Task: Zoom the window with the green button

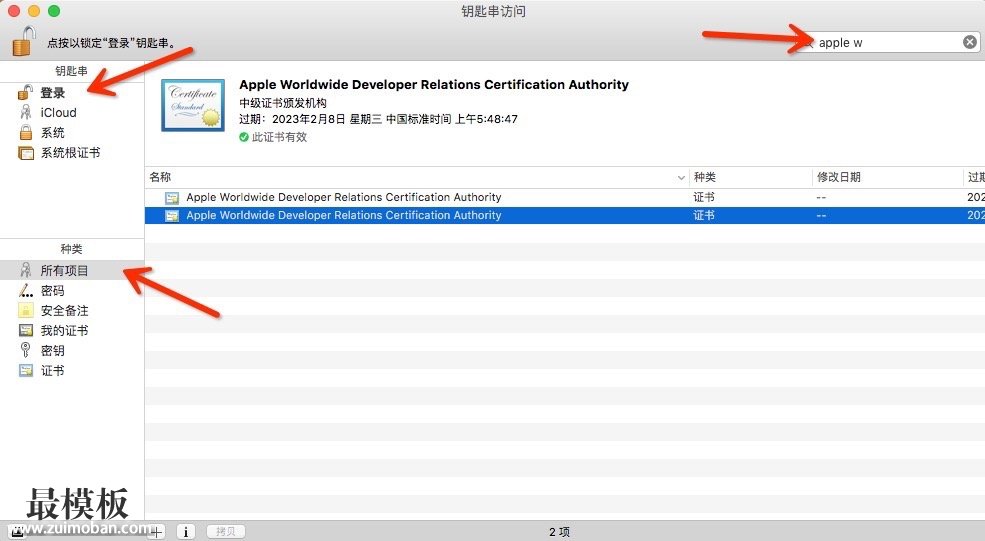Action: point(54,11)
